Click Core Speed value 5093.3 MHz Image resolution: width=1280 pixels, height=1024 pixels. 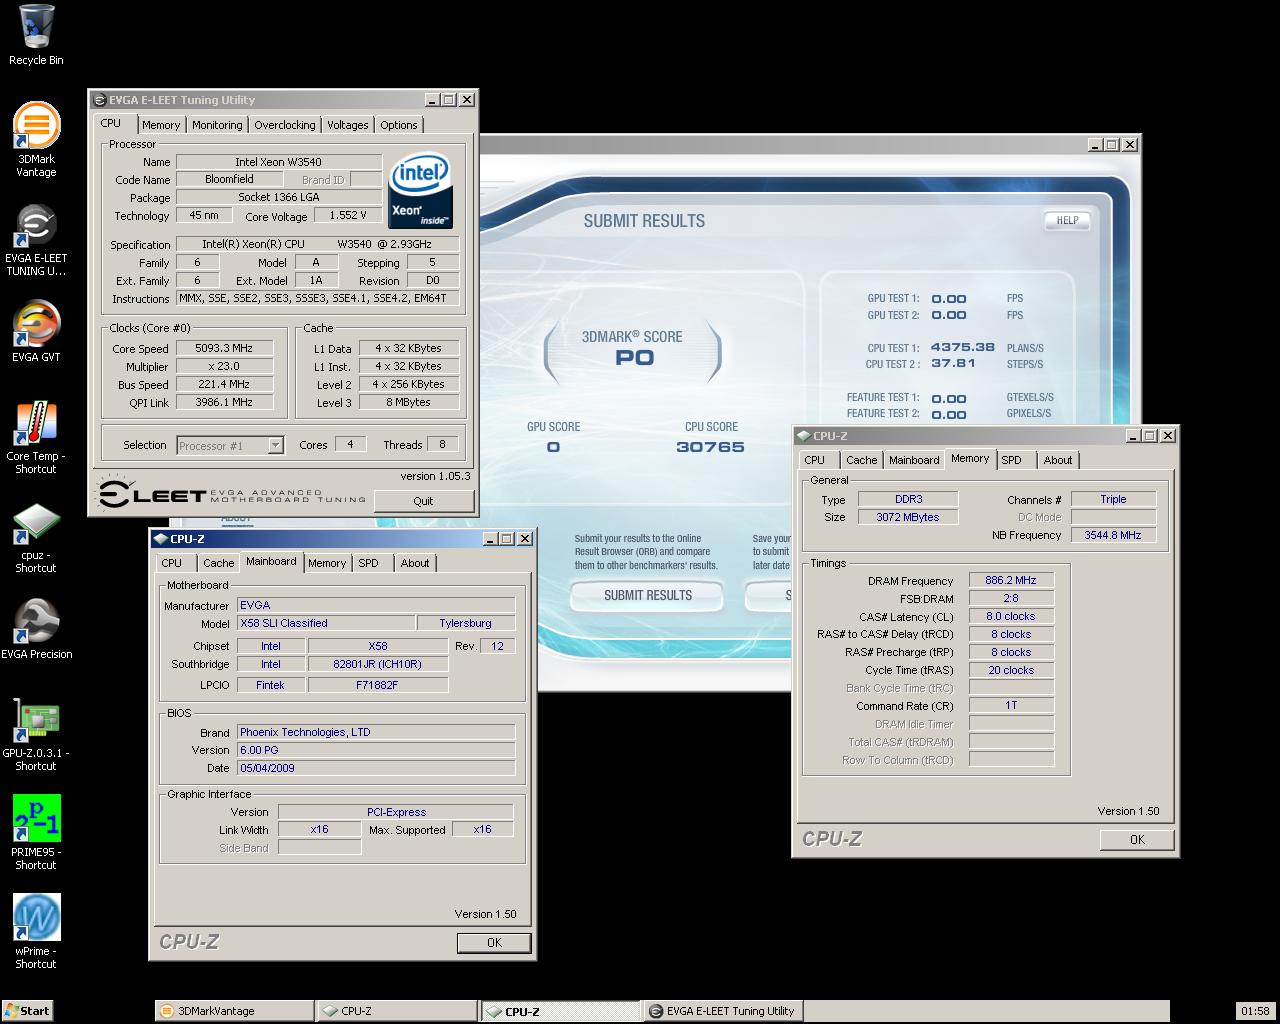pos(224,349)
